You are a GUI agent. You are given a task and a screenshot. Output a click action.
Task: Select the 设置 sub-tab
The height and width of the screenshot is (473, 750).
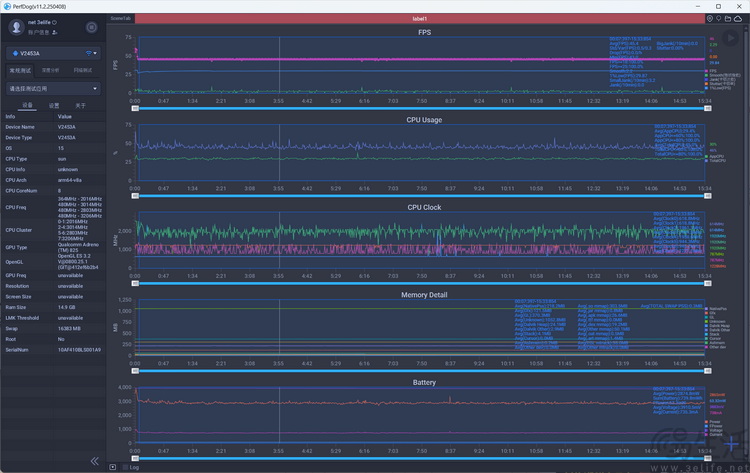[x=54, y=105]
